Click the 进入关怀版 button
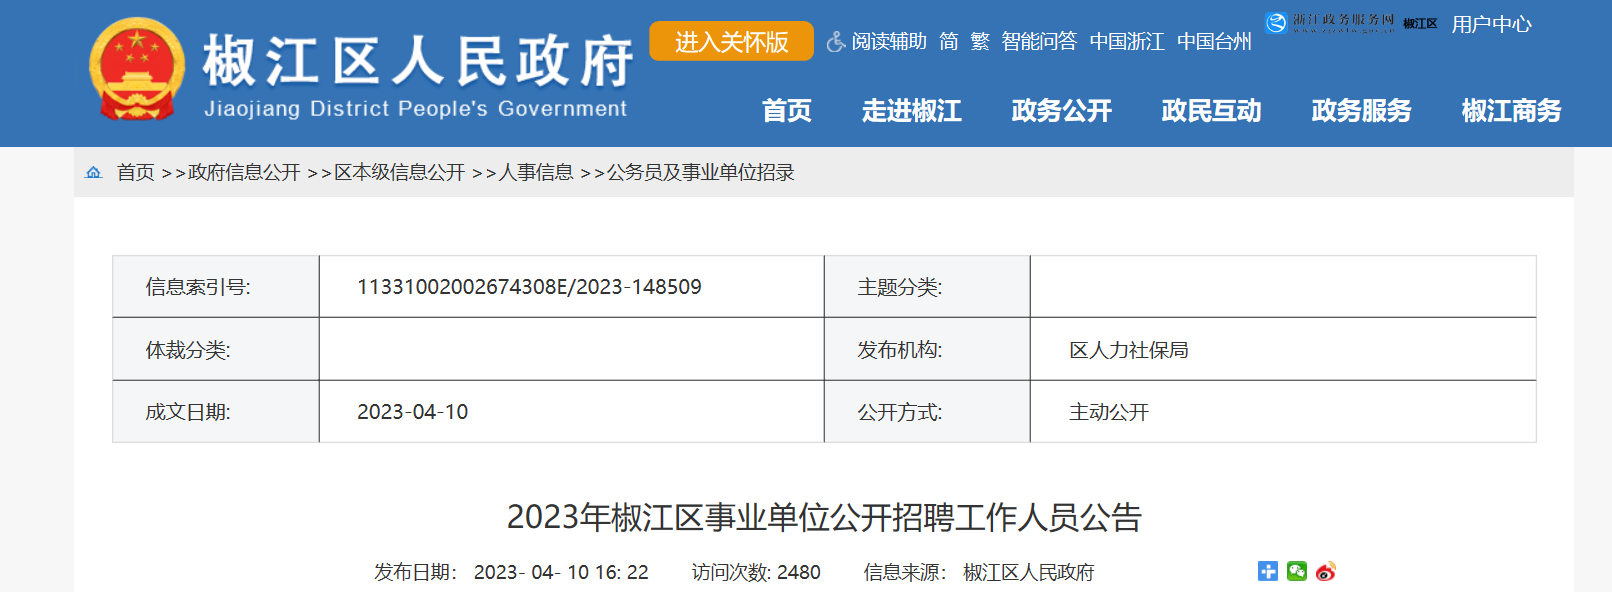 pos(731,41)
